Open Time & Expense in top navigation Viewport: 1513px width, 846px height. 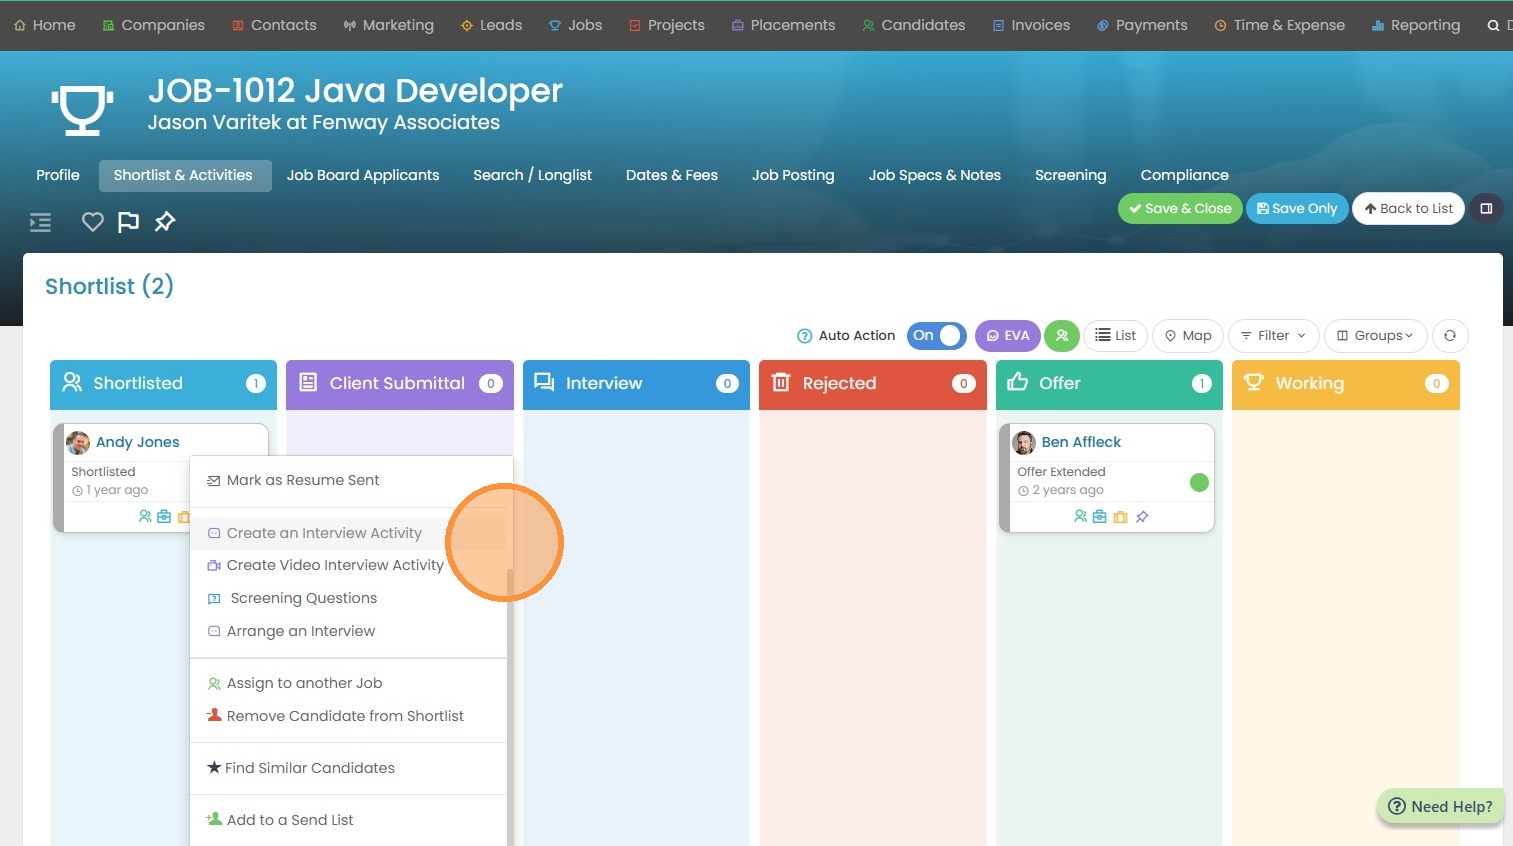[x=1279, y=25]
